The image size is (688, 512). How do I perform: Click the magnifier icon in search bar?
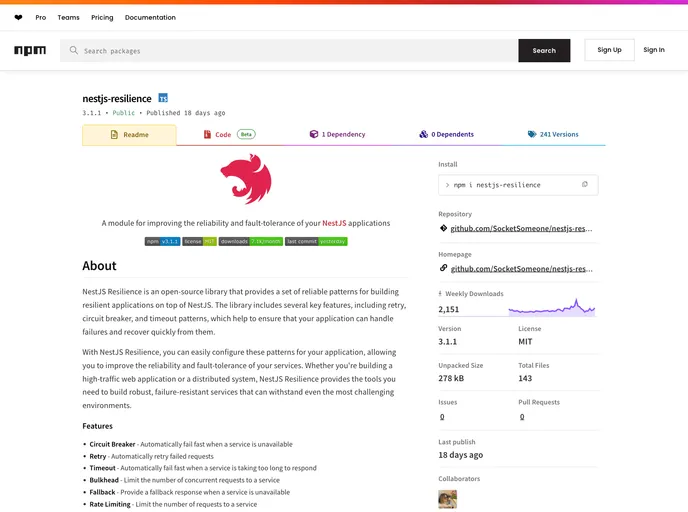(x=74, y=50)
